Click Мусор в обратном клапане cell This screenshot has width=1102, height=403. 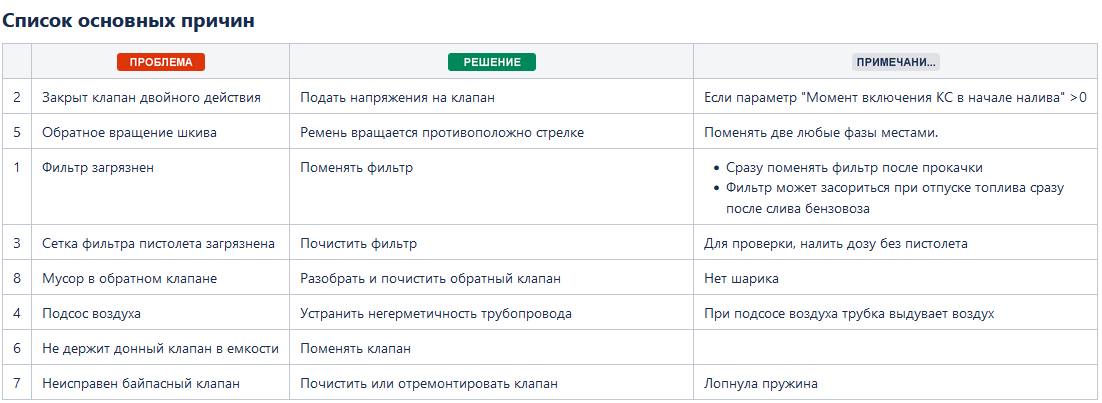coord(161,279)
